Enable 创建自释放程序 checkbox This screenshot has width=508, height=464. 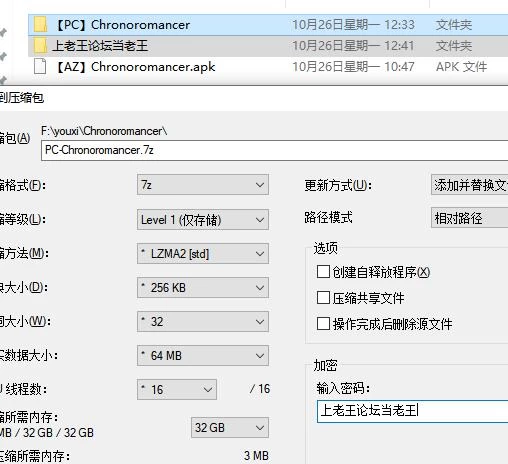pos(323,272)
